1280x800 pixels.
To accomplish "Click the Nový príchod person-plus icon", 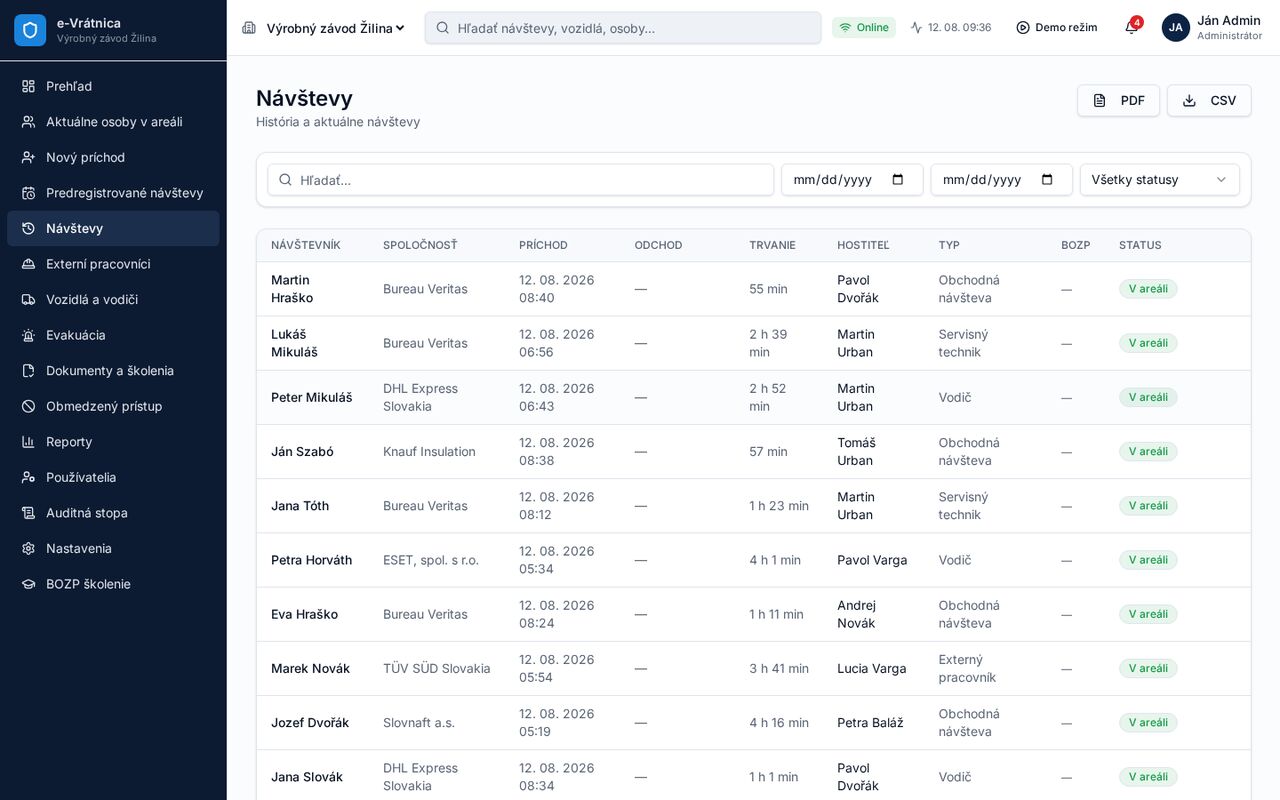I will 28,157.
